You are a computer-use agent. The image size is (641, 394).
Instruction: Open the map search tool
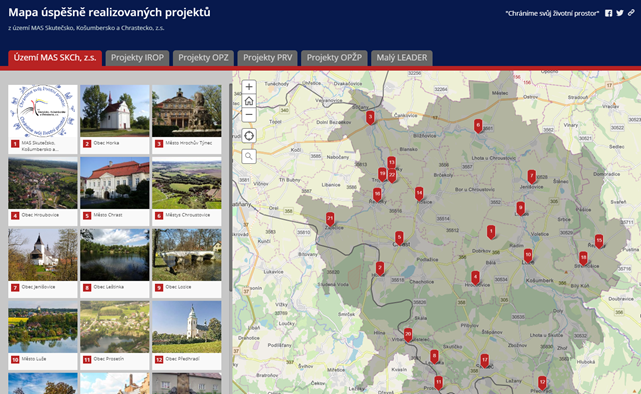pyautogui.click(x=249, y=156)
